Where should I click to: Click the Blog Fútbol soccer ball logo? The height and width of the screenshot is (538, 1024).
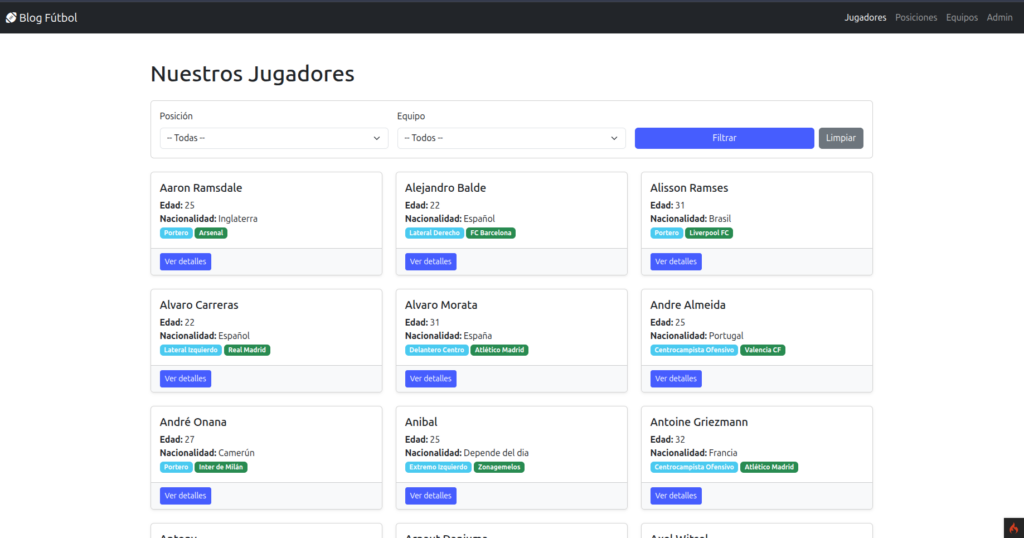point(11,17)
